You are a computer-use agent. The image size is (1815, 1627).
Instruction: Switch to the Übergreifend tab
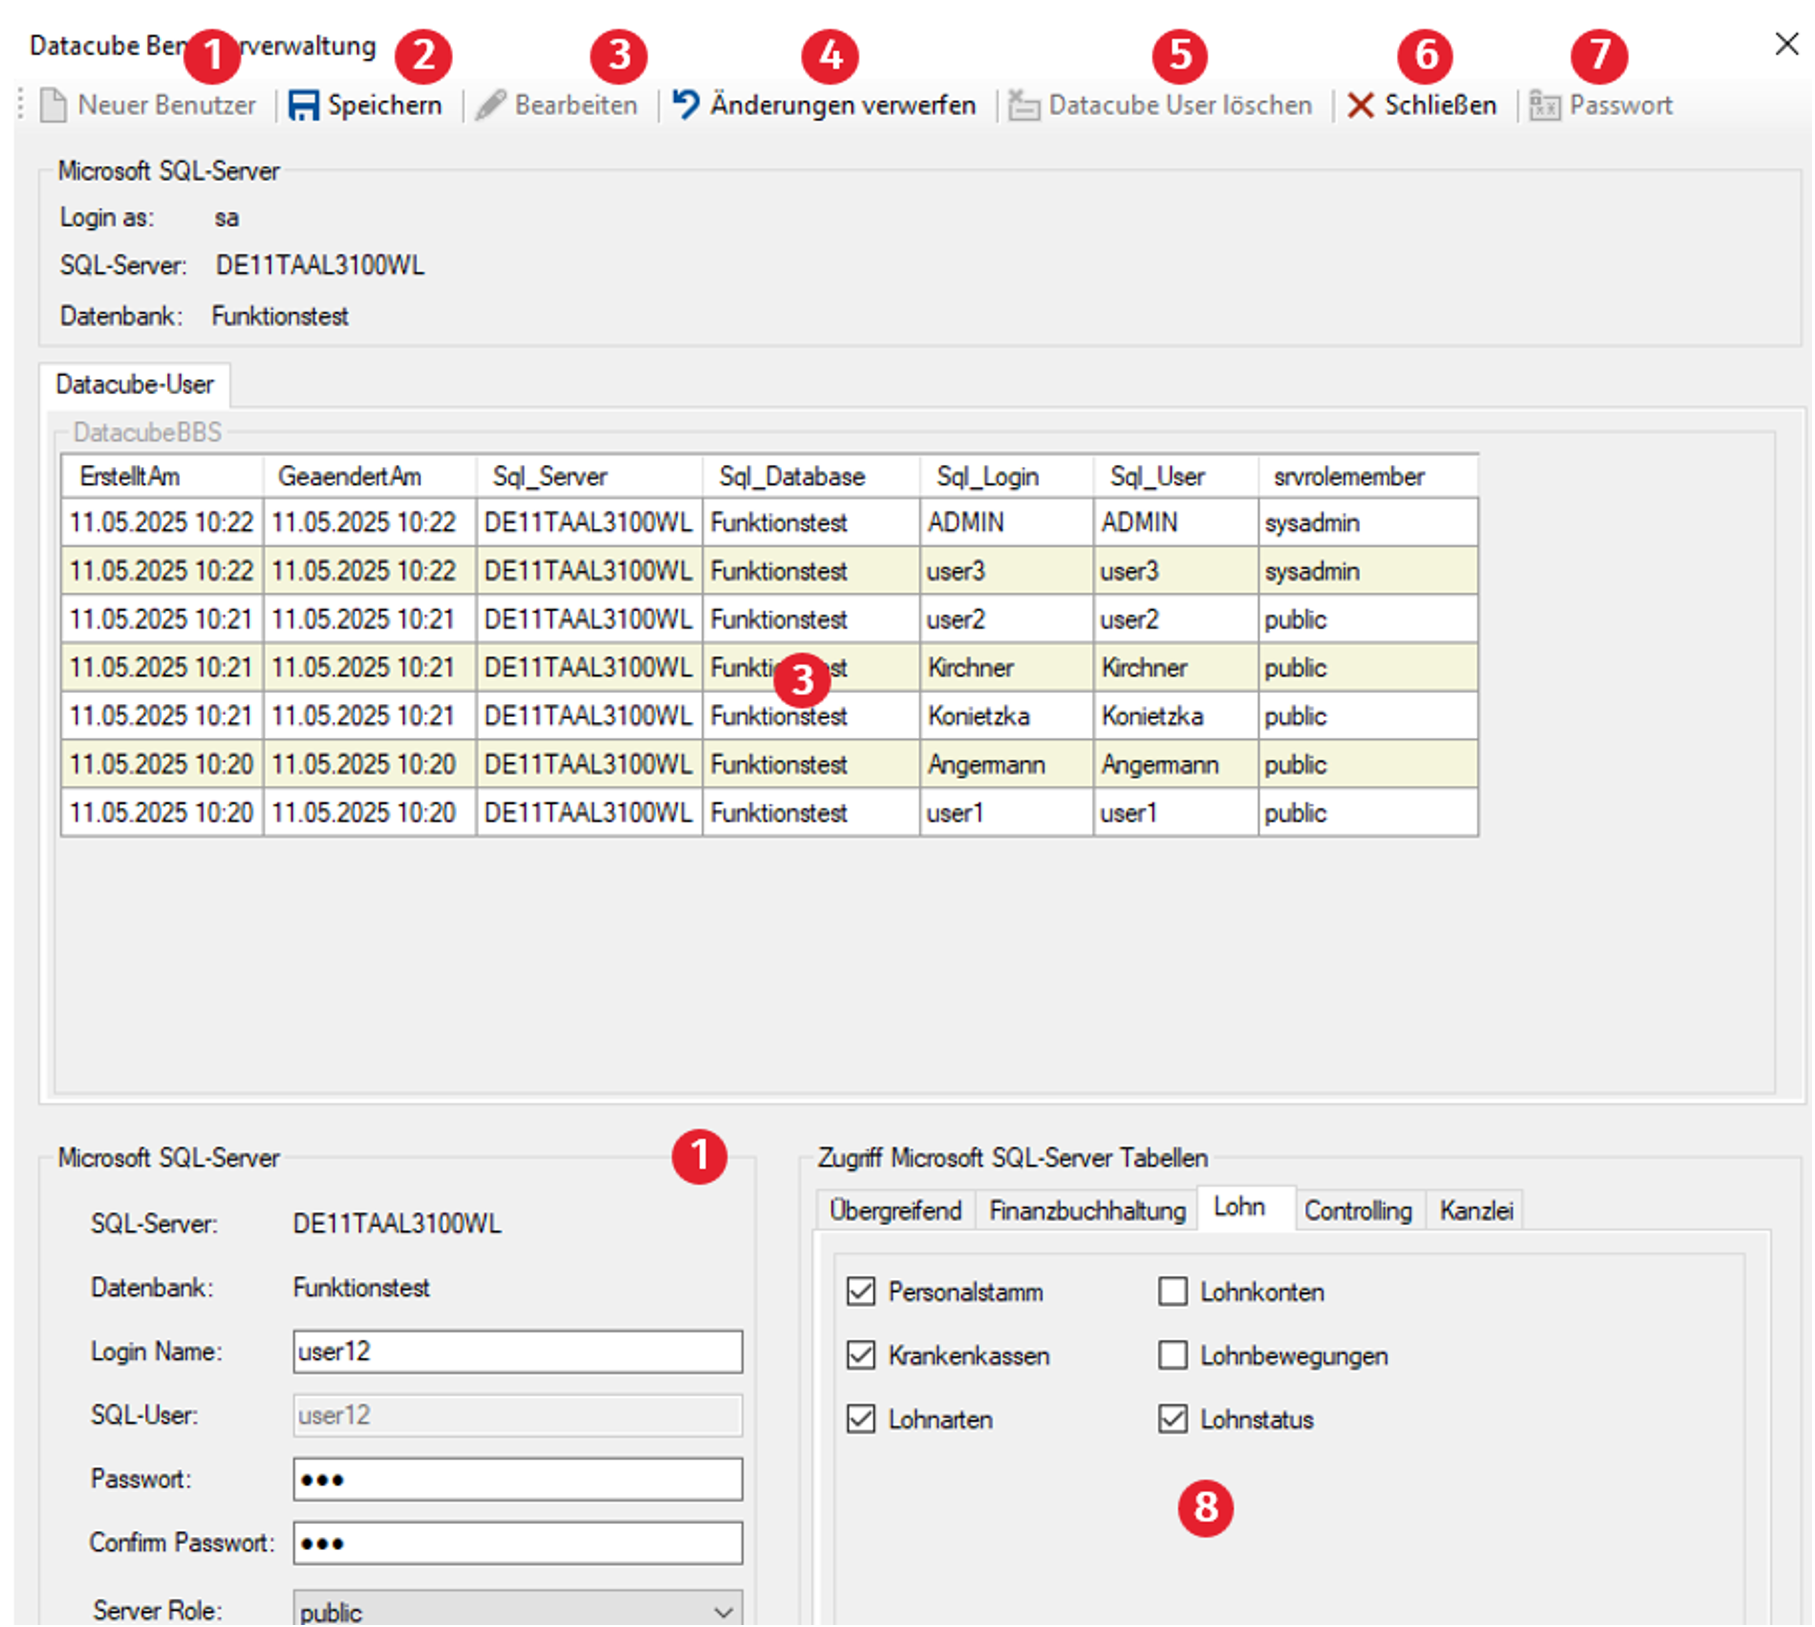pyautogui.click(x=895, y=1210)
